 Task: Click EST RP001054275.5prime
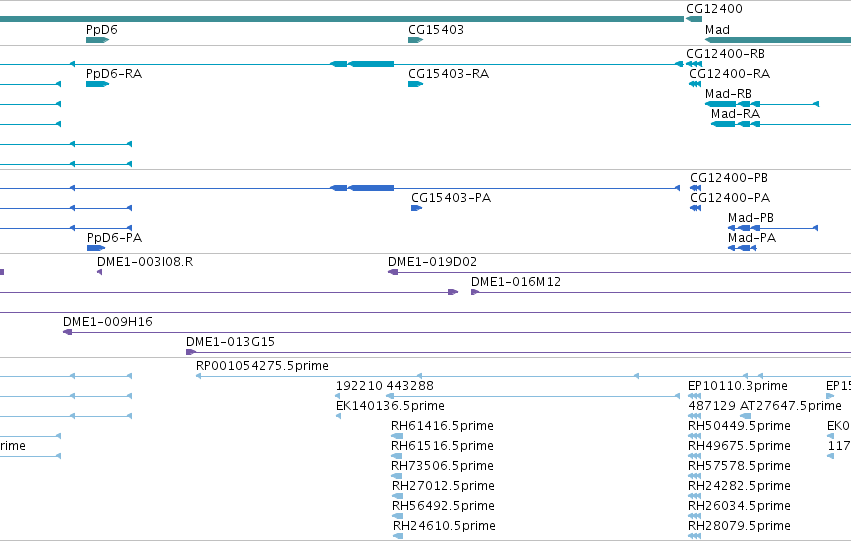262,366
